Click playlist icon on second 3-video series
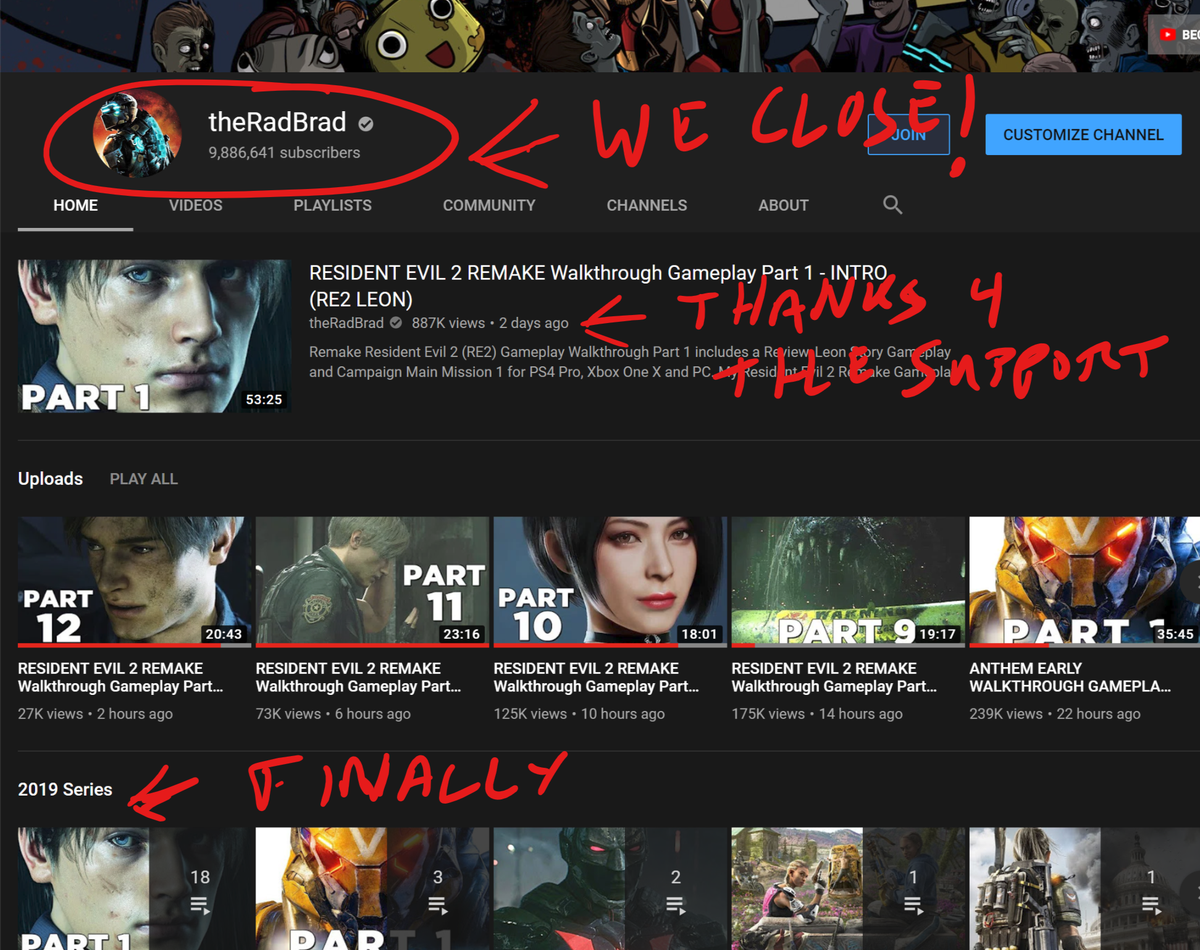1200x950 pixels. [x=438, y=905]
